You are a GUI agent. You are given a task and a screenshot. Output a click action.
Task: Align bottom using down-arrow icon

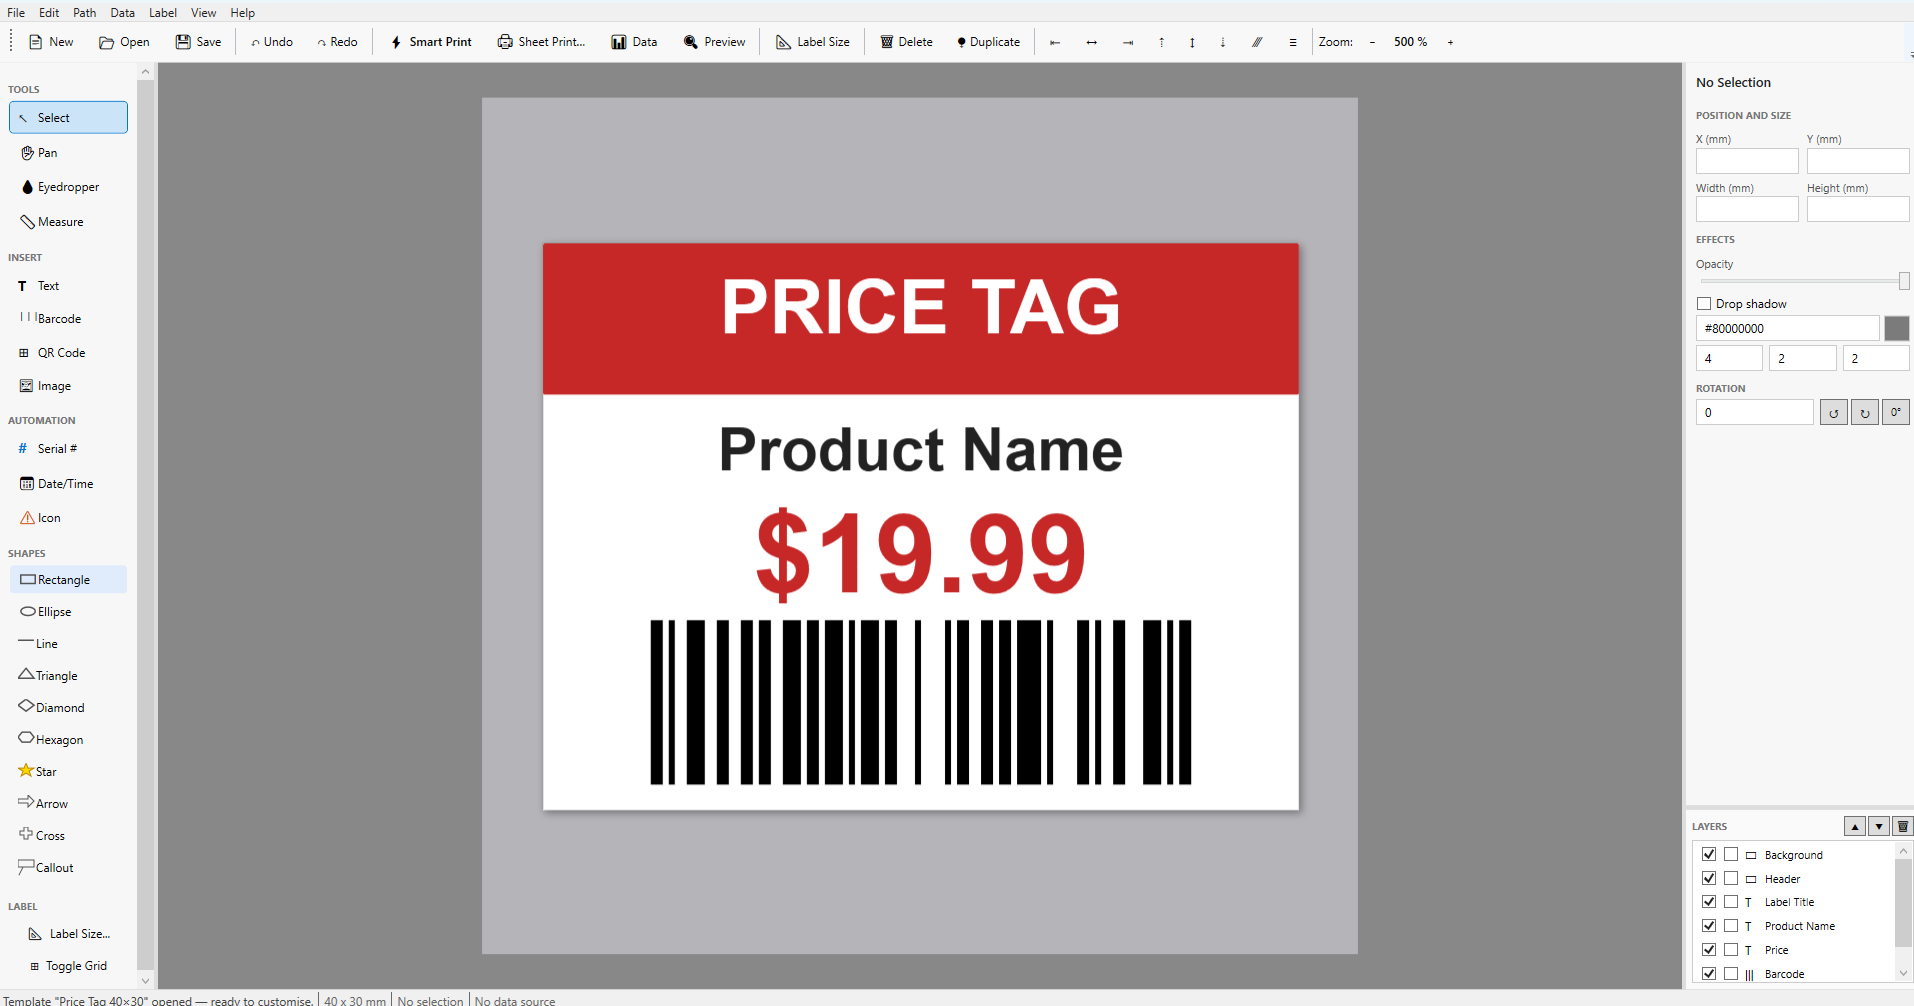tap(1223, 42)
